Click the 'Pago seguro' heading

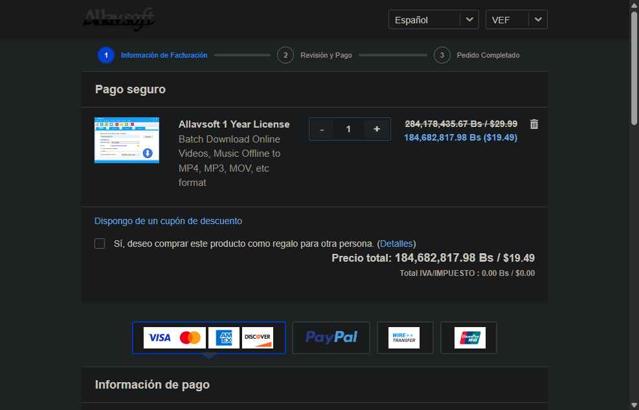[x=130, y=89]
